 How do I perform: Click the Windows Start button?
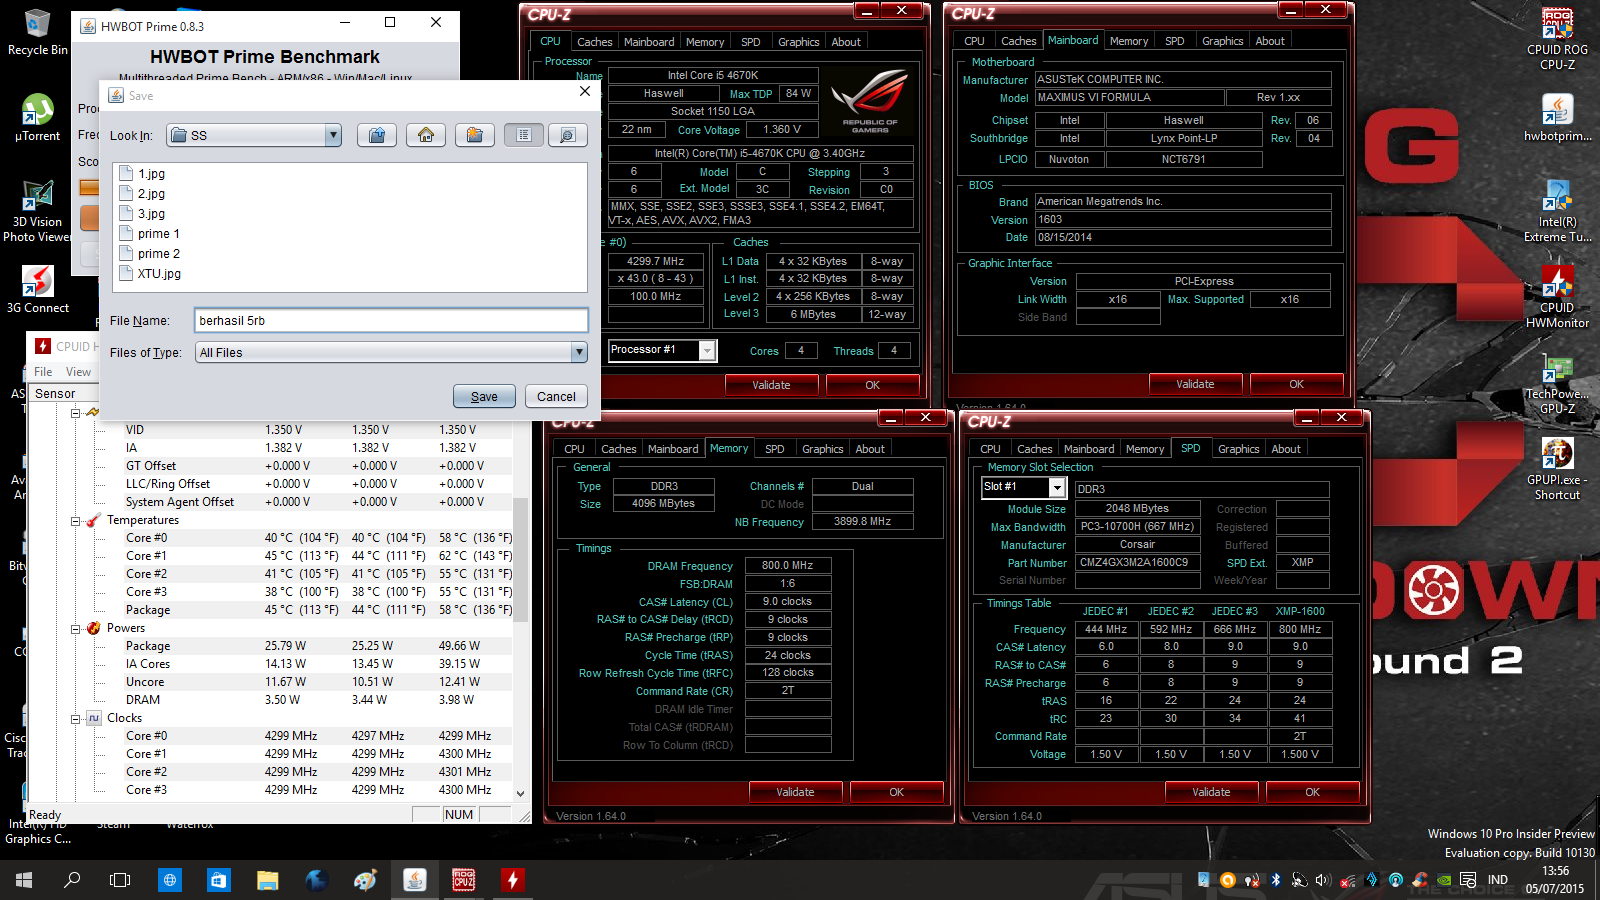click(24, 880)
